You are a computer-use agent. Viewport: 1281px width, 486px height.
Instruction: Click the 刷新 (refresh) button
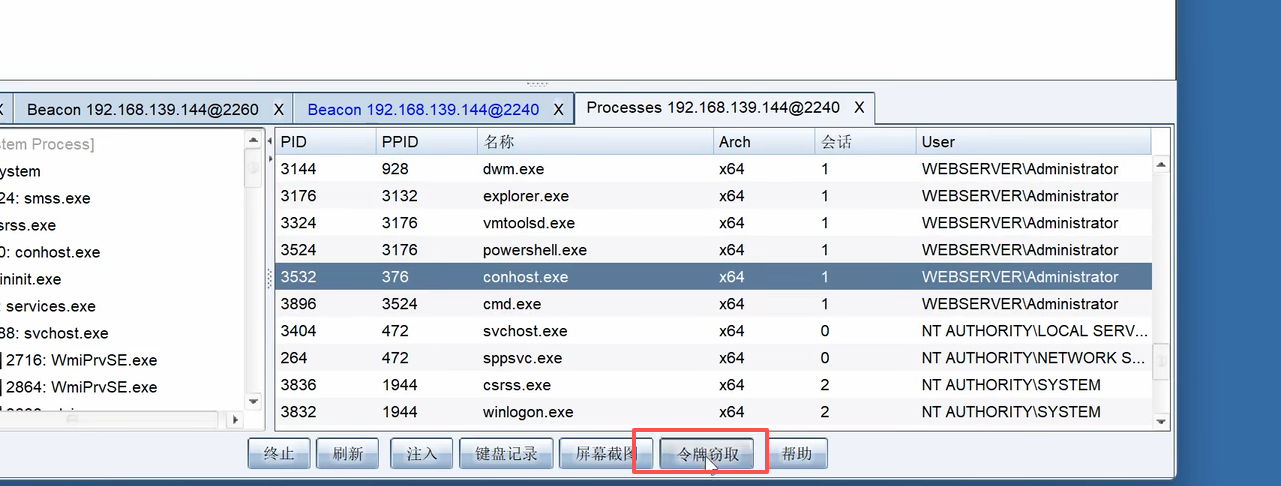coord(347,454)
